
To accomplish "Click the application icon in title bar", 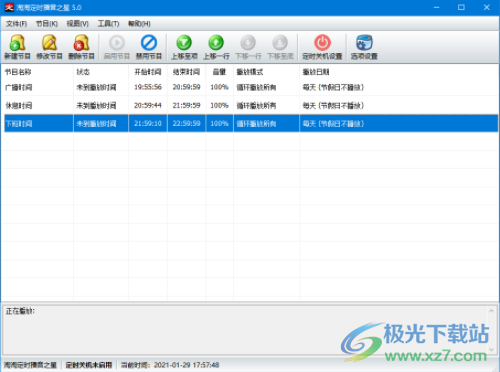I will click(x=9, y=7).
